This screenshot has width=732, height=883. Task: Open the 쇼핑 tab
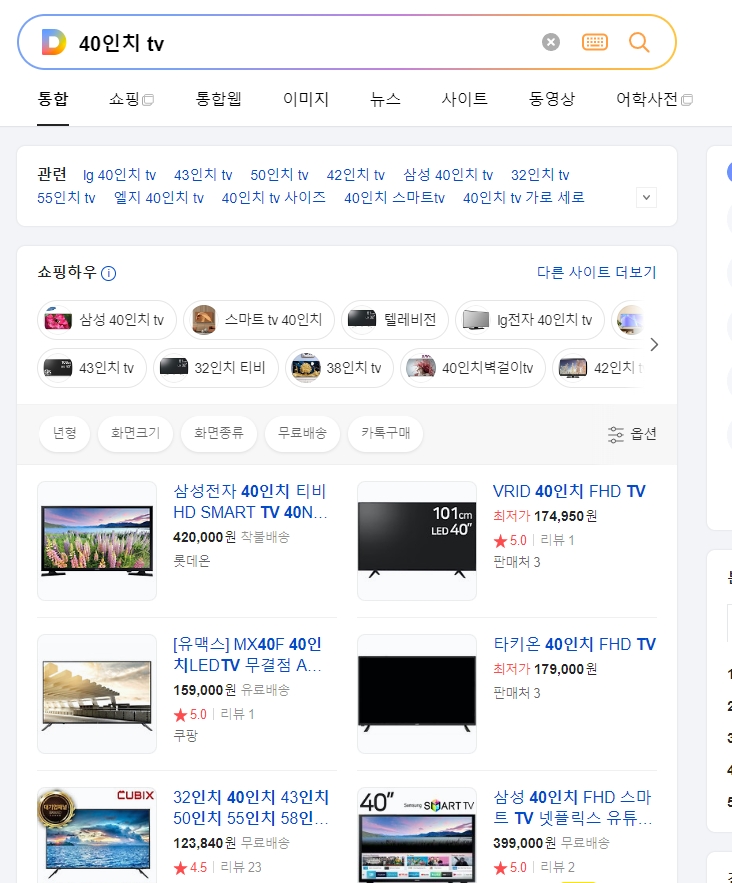point(131,99)
